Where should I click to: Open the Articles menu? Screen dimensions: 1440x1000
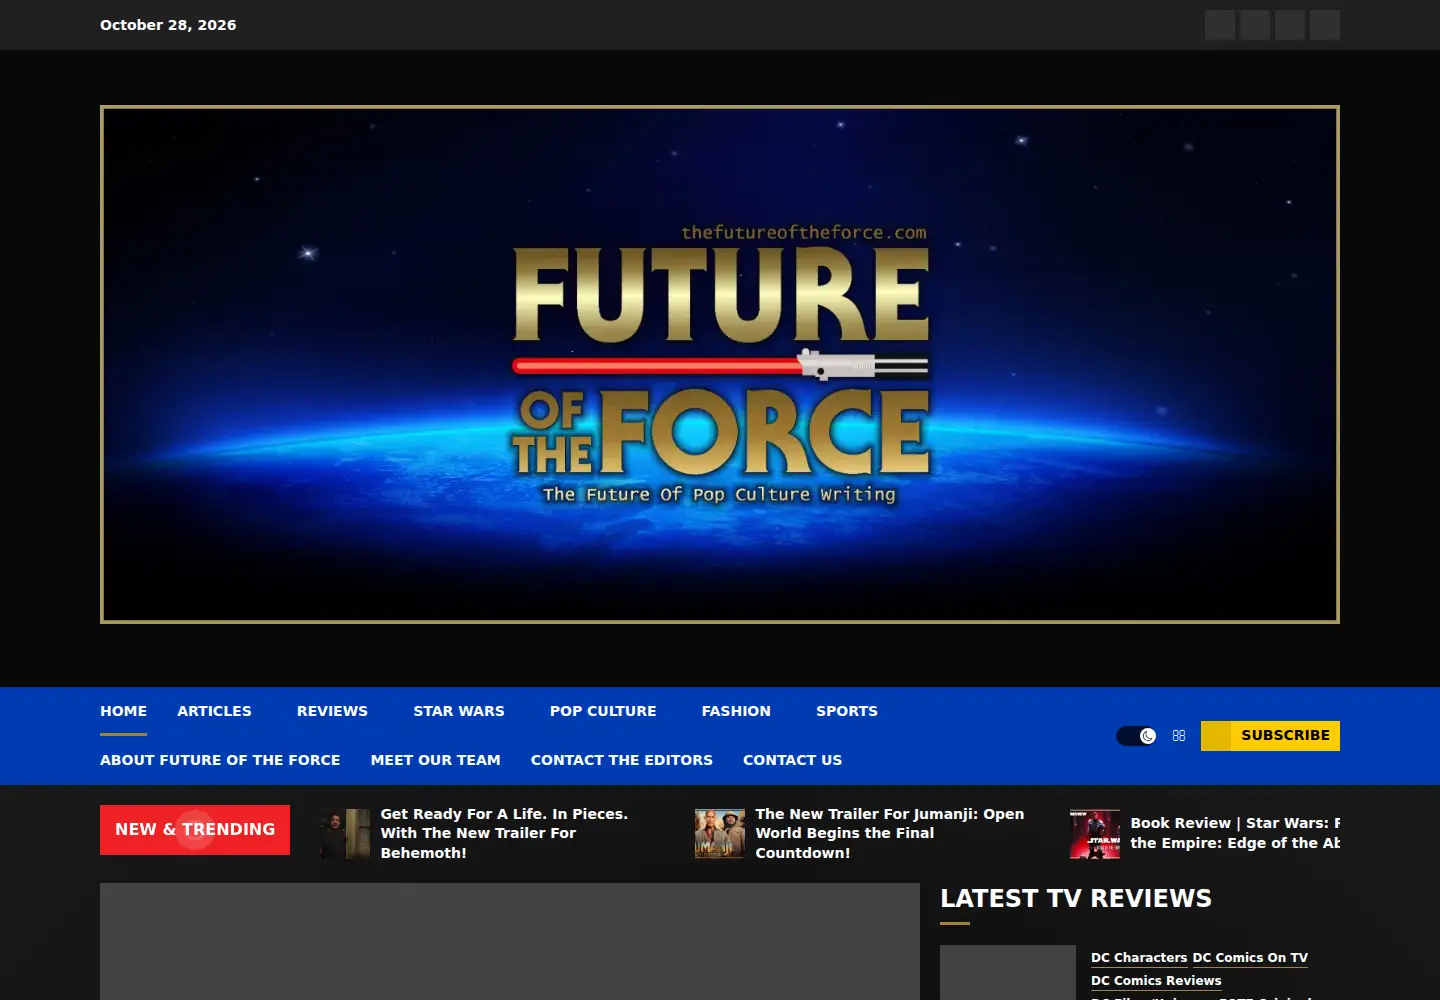point(214,711)
